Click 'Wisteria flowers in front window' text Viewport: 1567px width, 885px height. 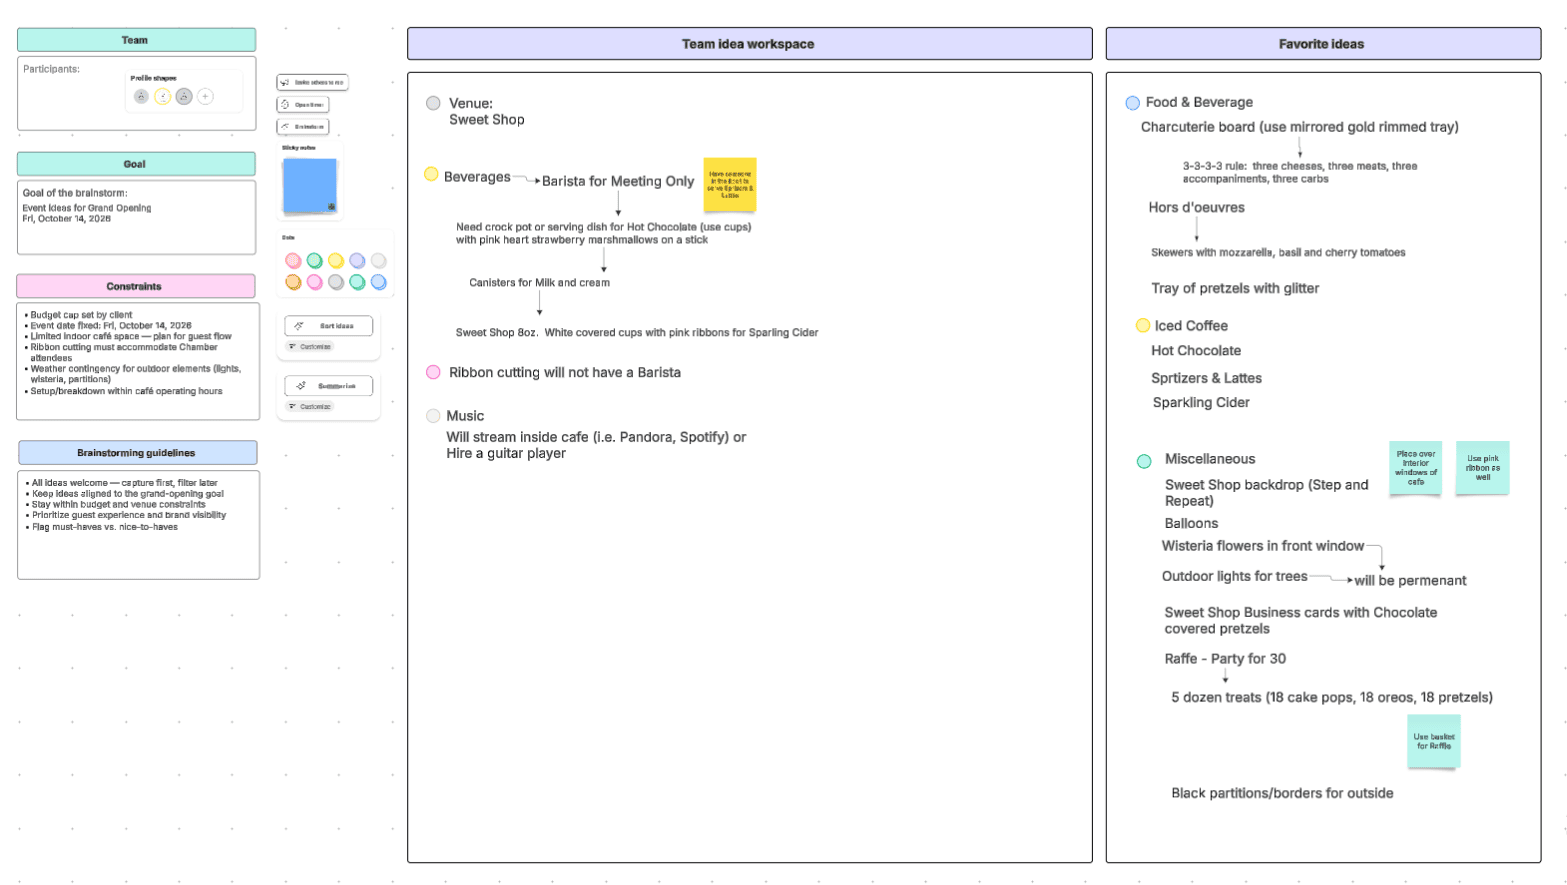pyautogui.click(x=1263, y=546)
